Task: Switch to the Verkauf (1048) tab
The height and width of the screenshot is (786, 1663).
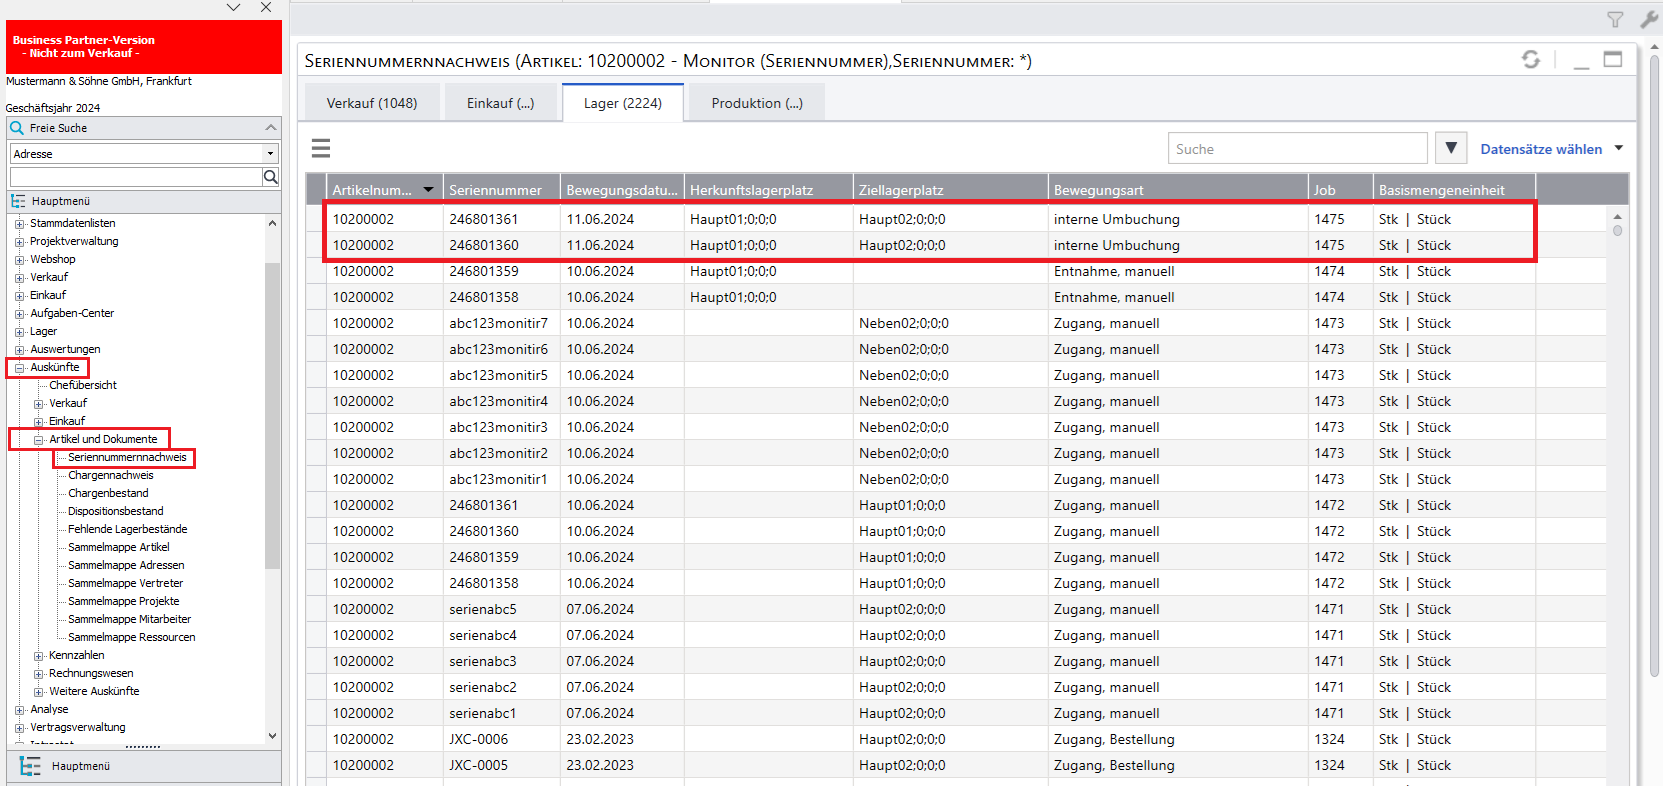Action: pyautogui.click(x=372, y=103)
